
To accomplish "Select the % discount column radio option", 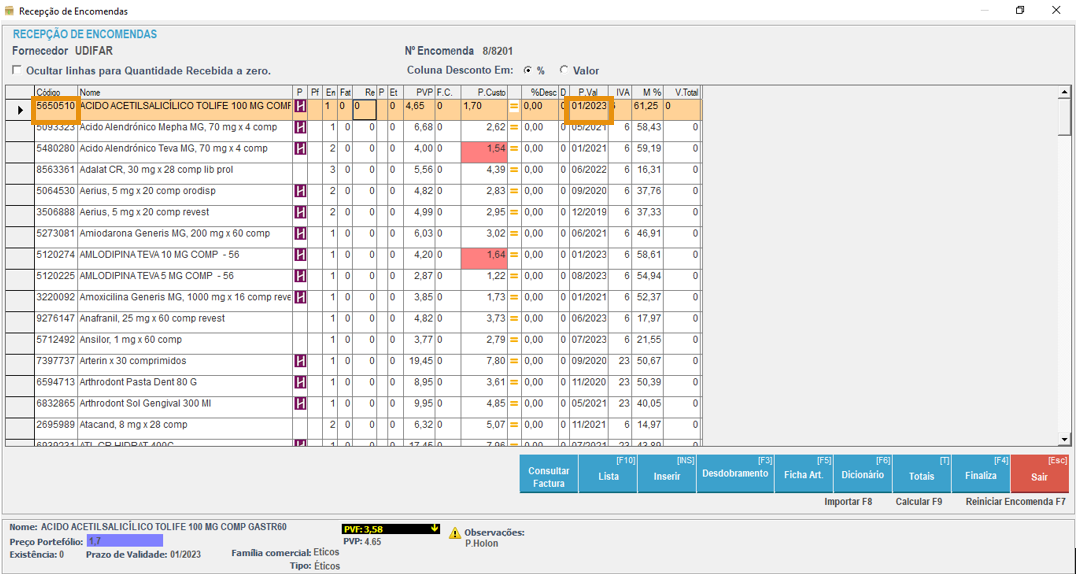I will 528,71.
